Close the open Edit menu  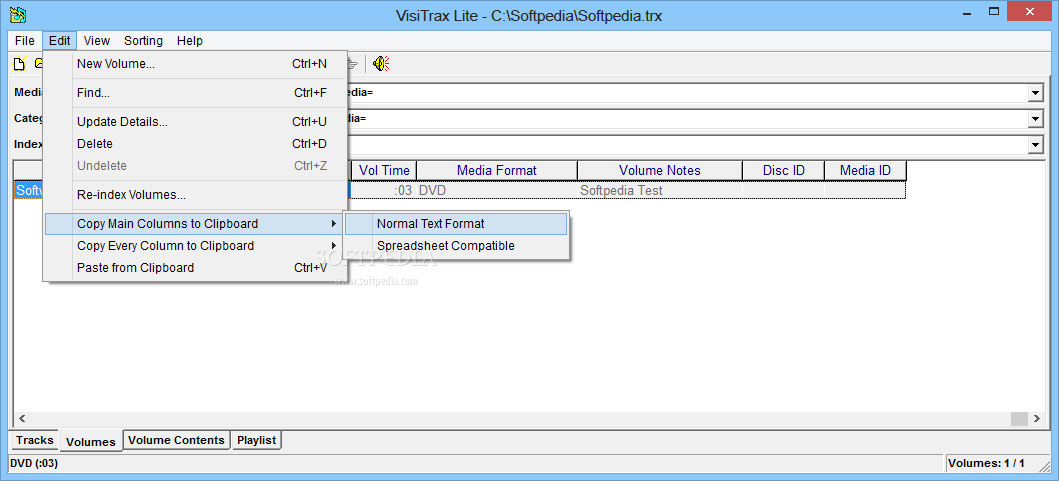tap(59, 41)
